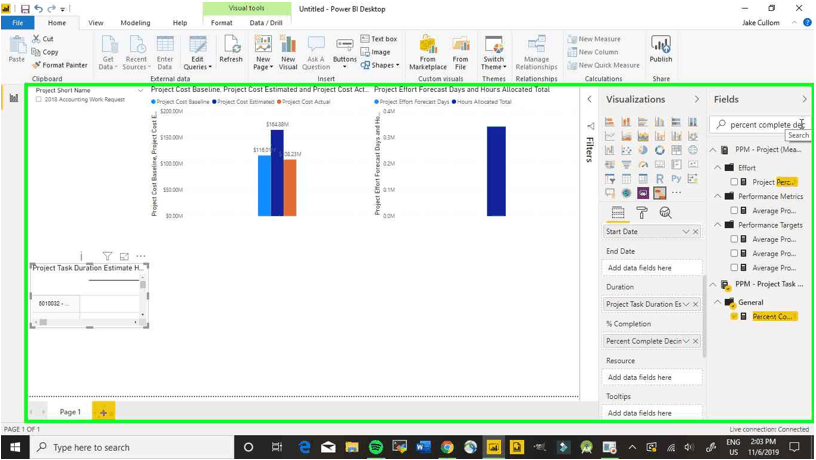This screenshot has width=816, height=460.
Task: Click the Save icon in the title bar
Action: pos(25,9)
